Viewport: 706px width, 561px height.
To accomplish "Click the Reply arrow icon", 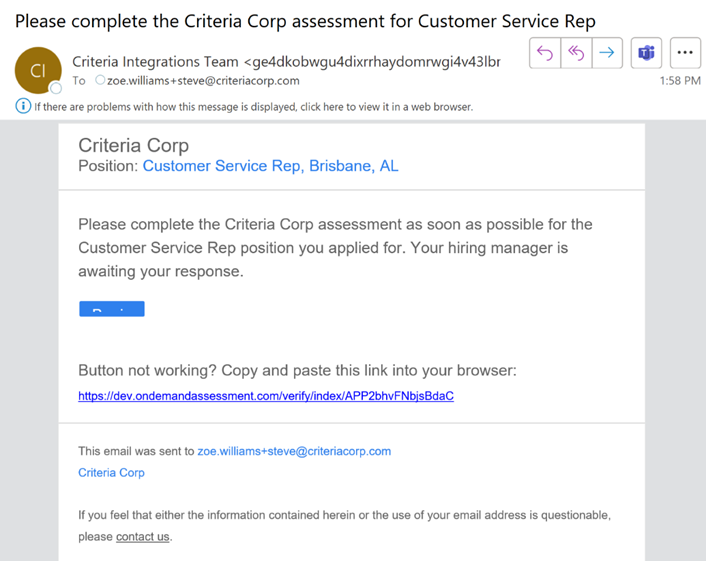I will (545, 53).
